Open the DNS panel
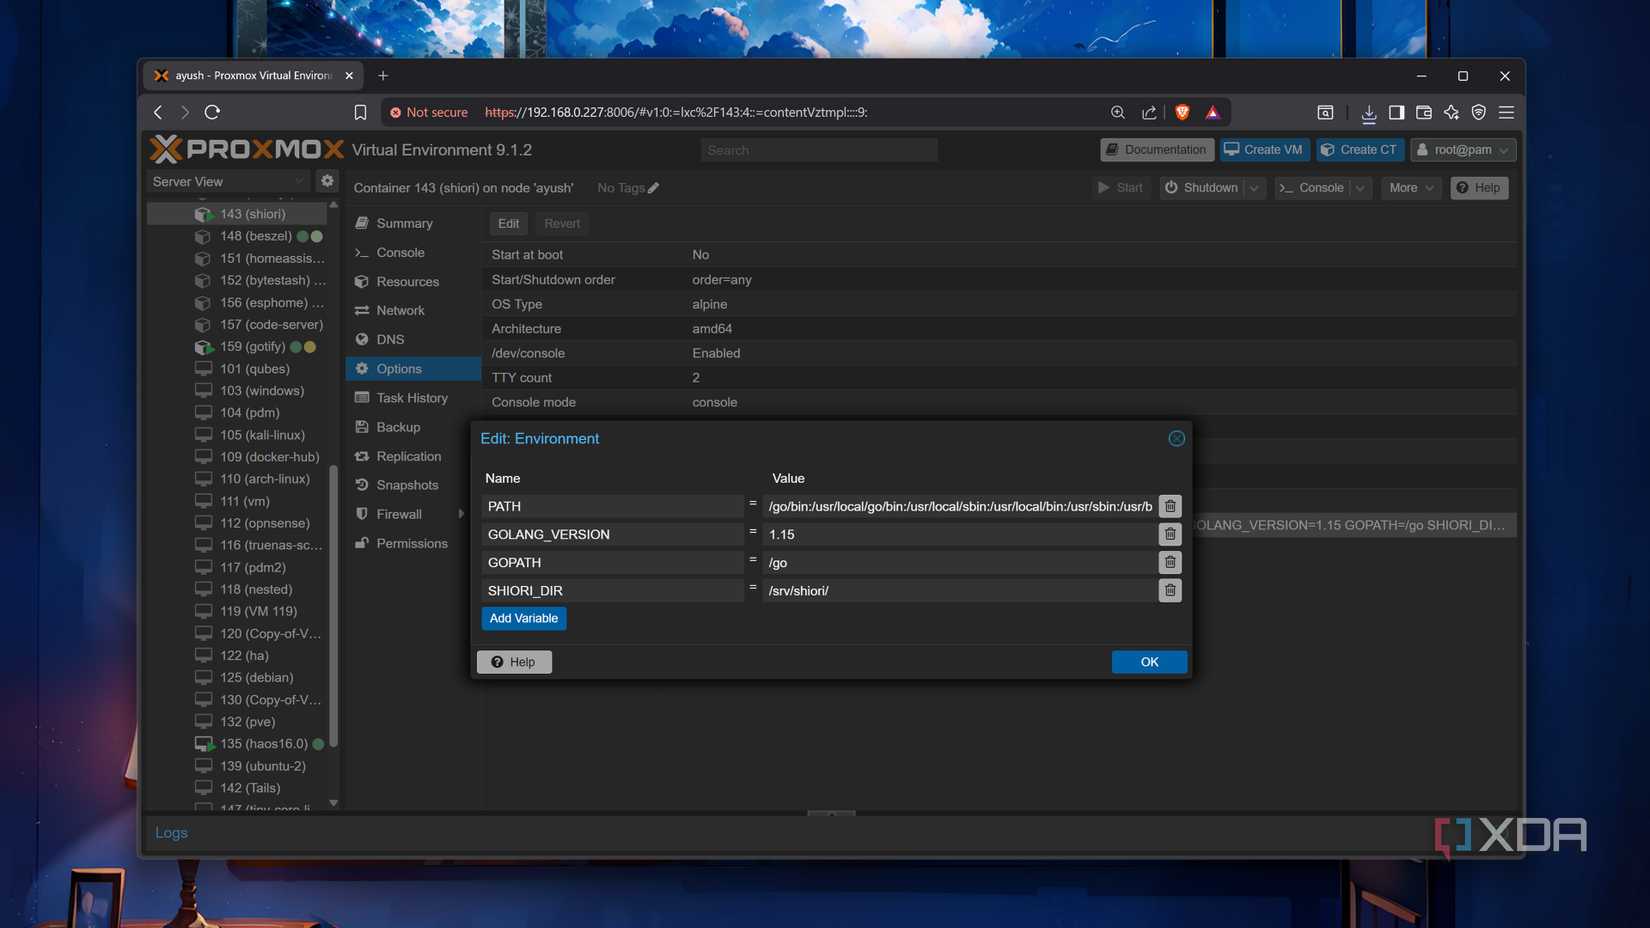The image size is (1650, 928). click(x=389, y=339)
